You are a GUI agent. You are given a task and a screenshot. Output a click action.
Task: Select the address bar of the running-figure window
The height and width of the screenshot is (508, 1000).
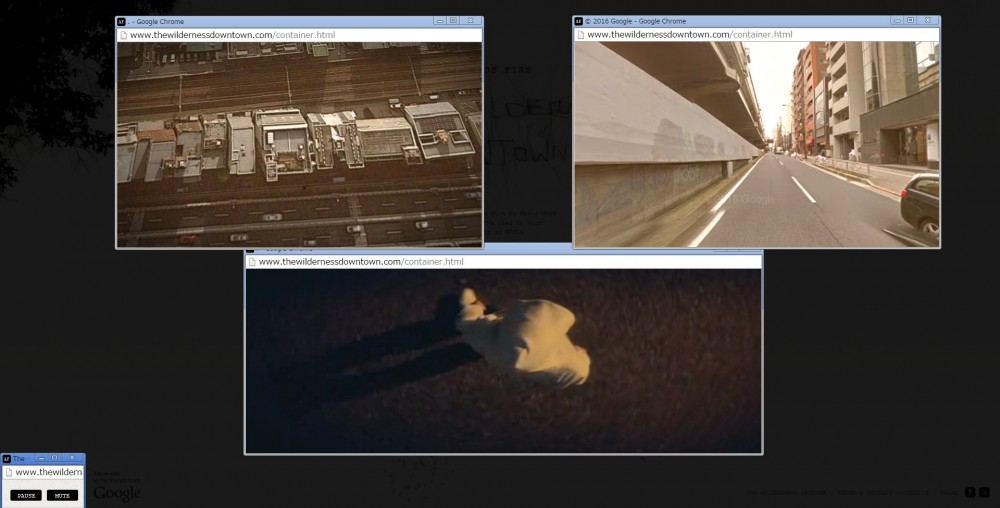[504, 262]
